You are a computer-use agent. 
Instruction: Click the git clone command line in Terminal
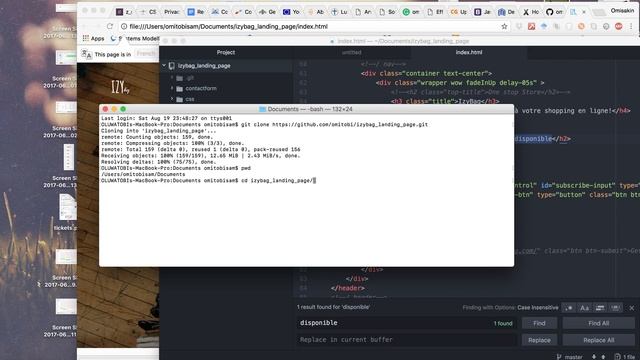264,124
